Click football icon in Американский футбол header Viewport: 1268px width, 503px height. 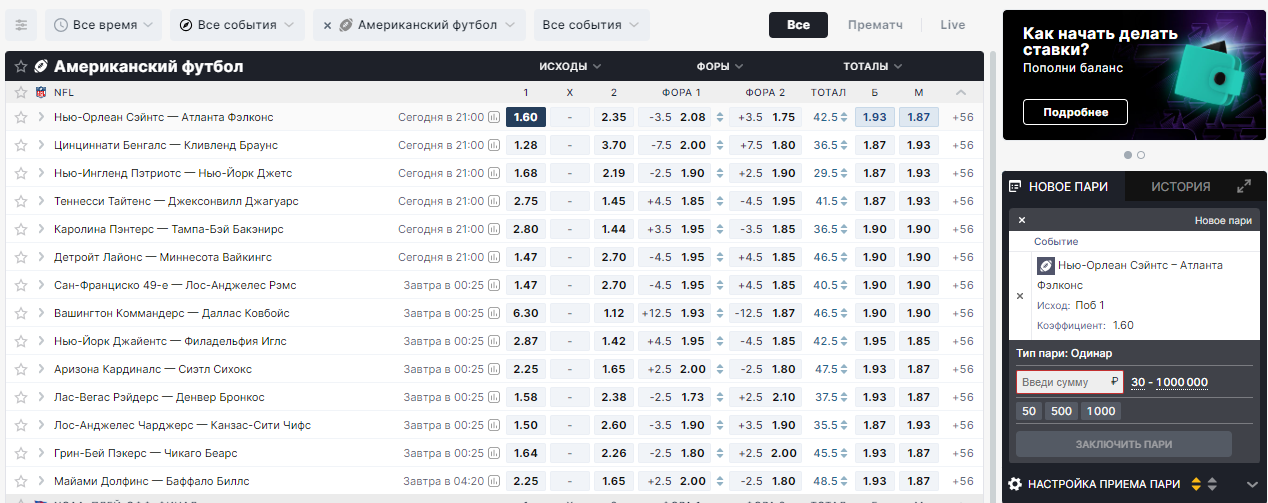point(41,67)
